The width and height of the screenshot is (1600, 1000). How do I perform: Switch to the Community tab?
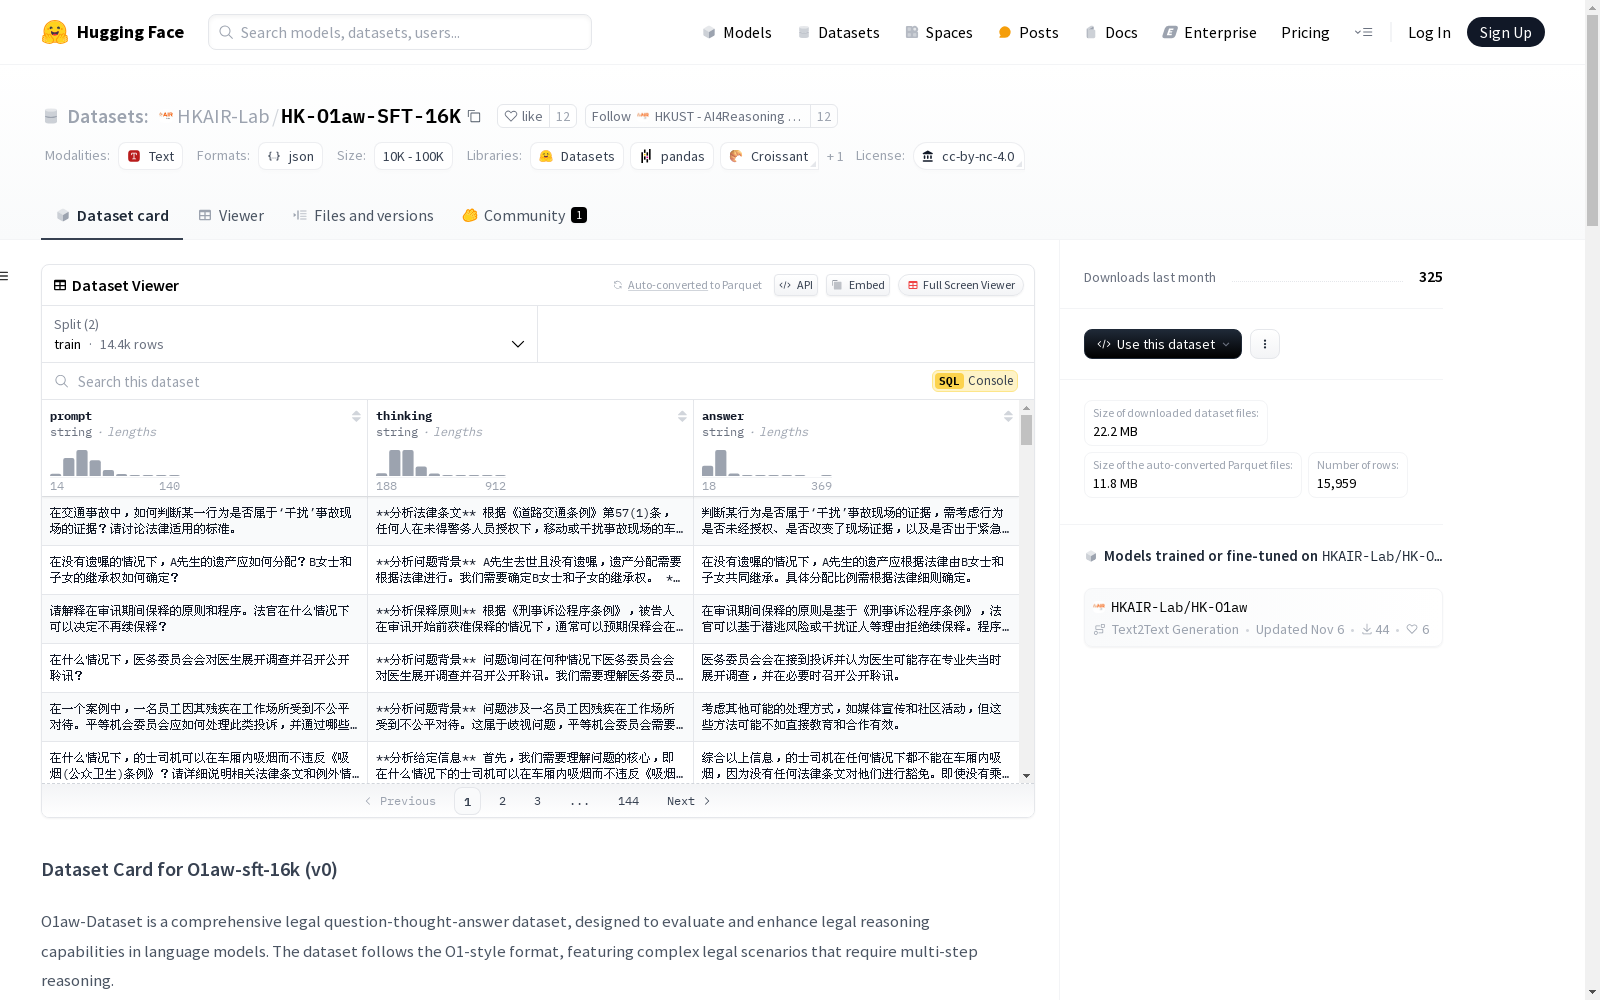pyautogui.click(x=524, y=215)
